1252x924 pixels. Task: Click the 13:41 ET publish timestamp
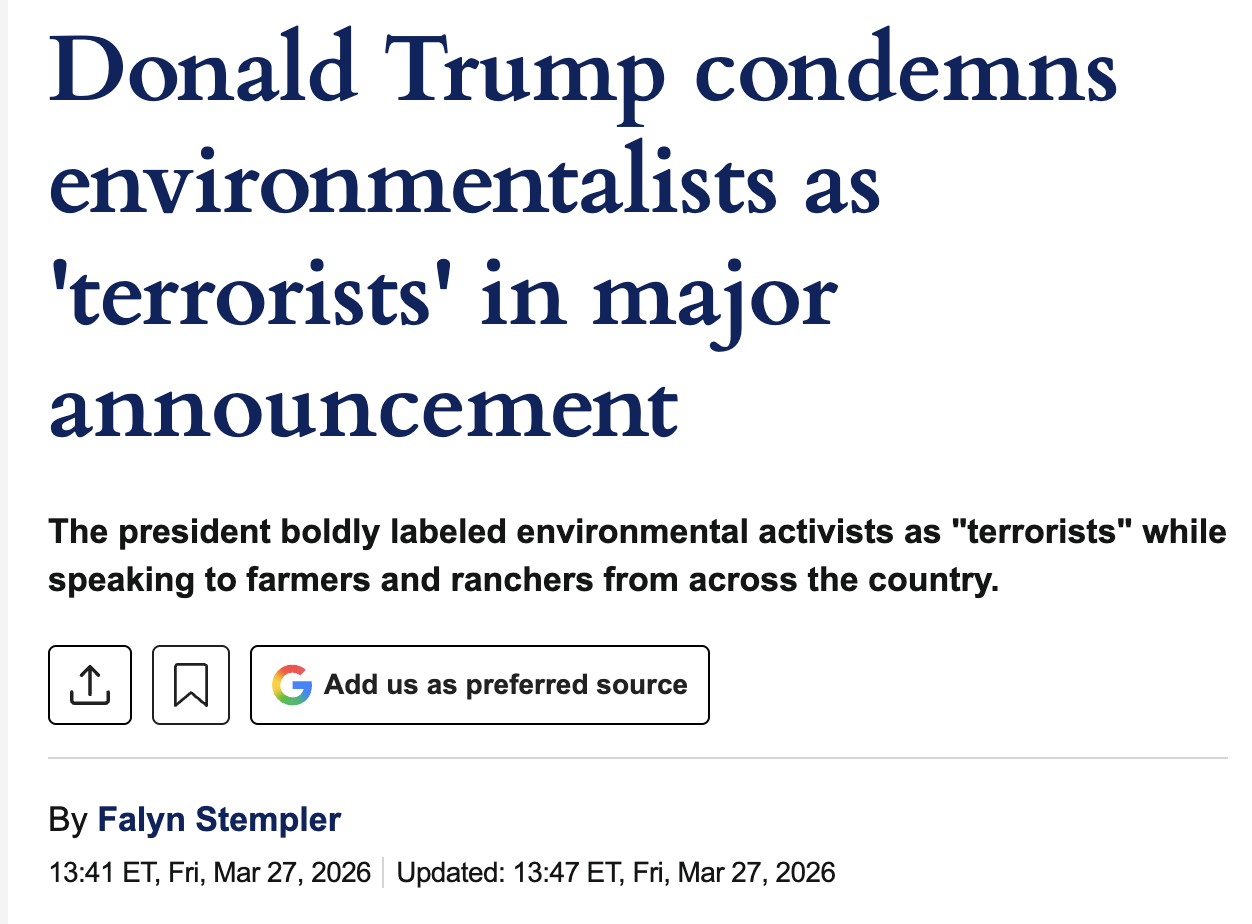[x=209, y=872]
